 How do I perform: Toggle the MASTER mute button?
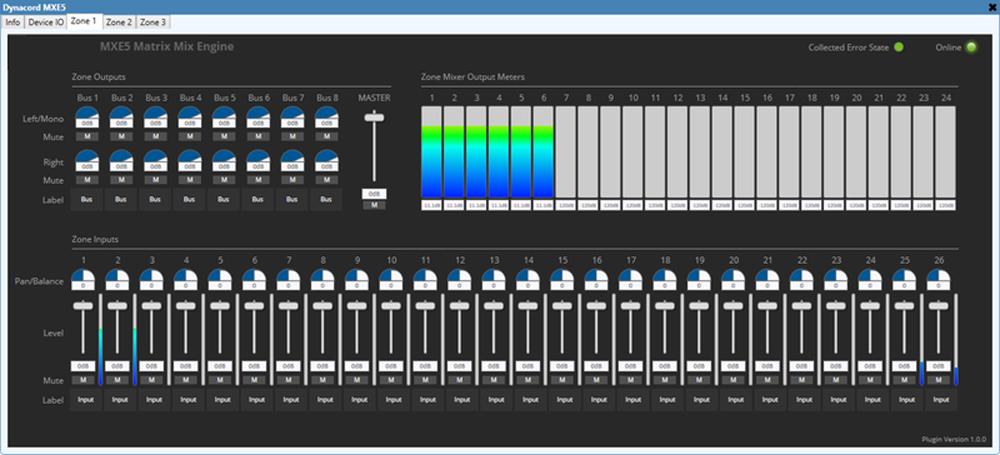pyautogui.click(x=374, y=205)
